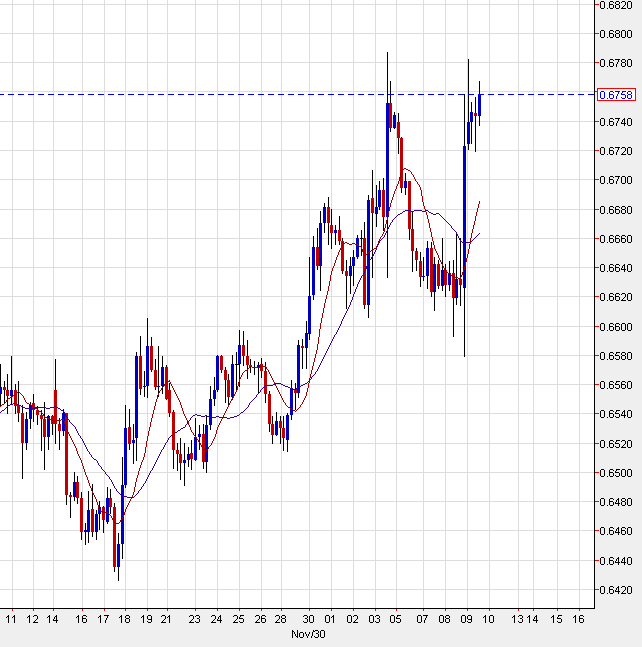This screenshot has width=642, height=647.
Task: Click the date label 21 on time axis
Action: pyautogui.click(x=166, y=619)
